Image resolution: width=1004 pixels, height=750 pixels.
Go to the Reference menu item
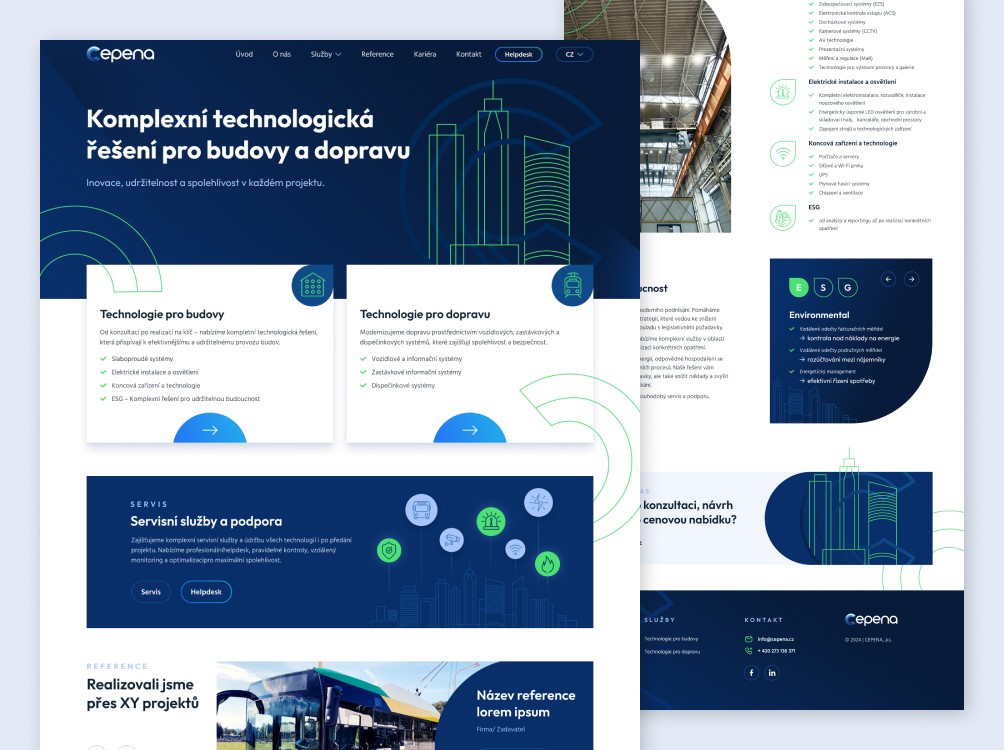(377, 54)
